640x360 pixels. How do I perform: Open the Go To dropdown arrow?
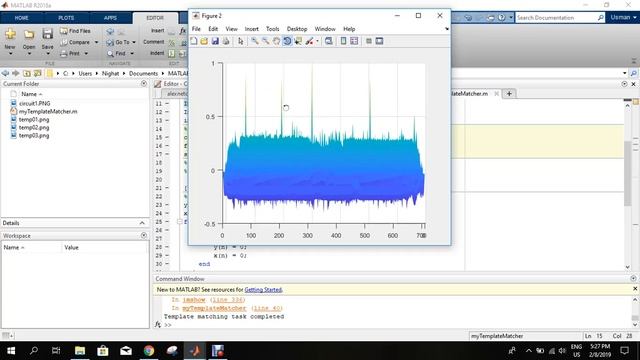click(x=134, y=42)
